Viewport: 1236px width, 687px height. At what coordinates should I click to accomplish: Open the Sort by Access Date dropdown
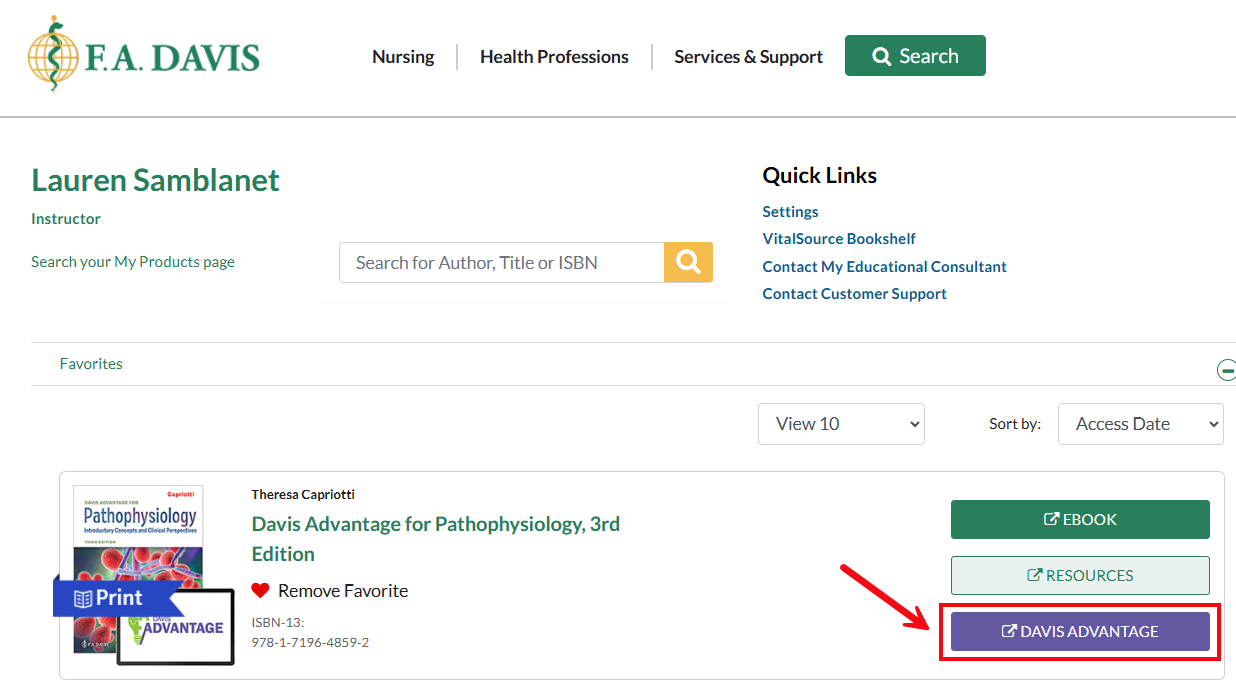click(1140, 424)
